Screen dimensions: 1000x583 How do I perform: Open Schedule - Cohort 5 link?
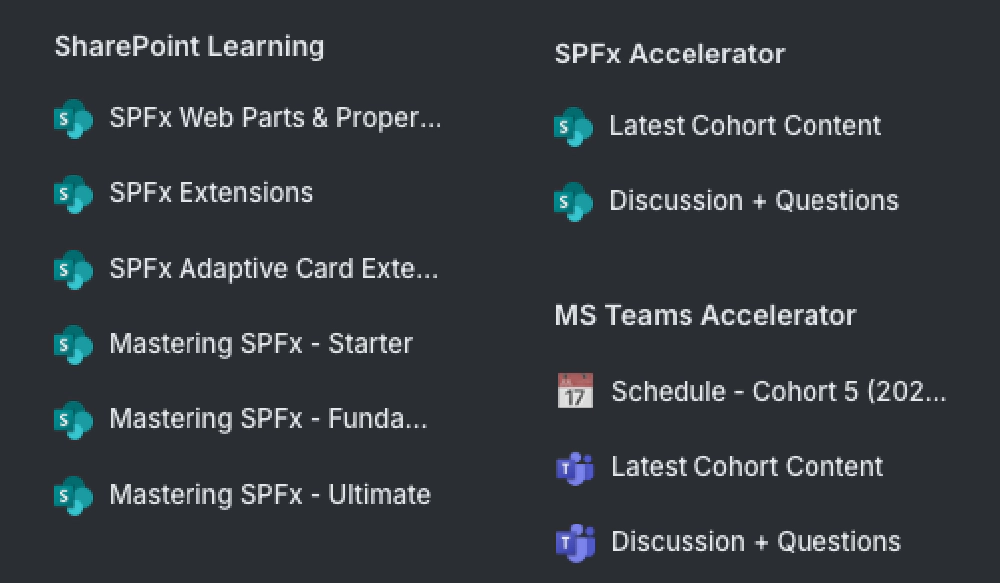tap(779, 391)
